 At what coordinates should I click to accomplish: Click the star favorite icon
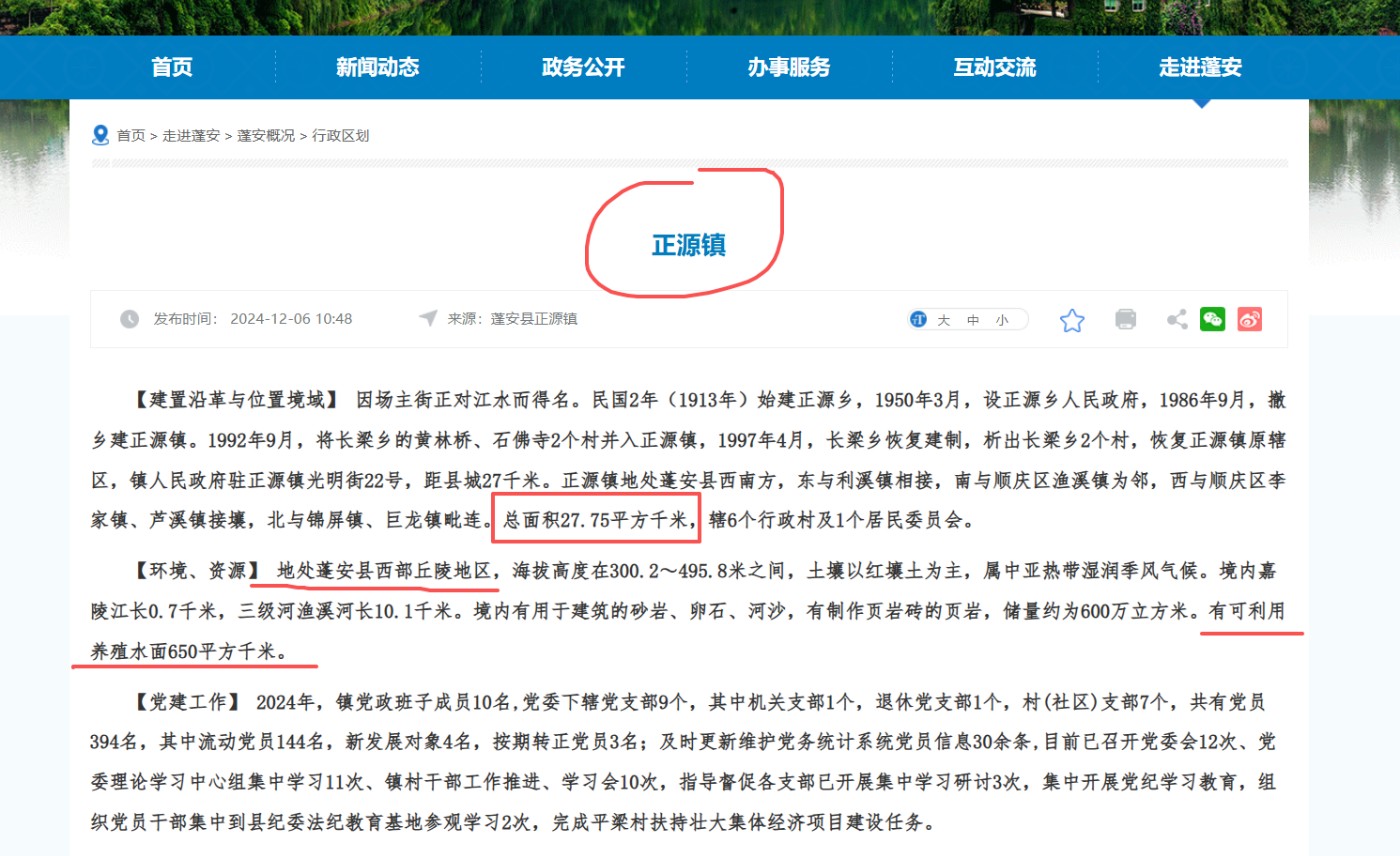tap(1072, 320)
